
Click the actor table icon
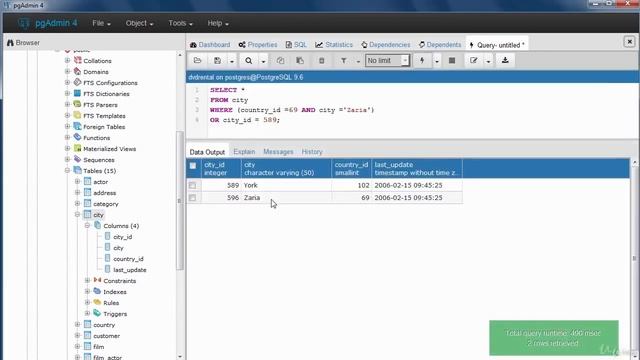[87, 182]
